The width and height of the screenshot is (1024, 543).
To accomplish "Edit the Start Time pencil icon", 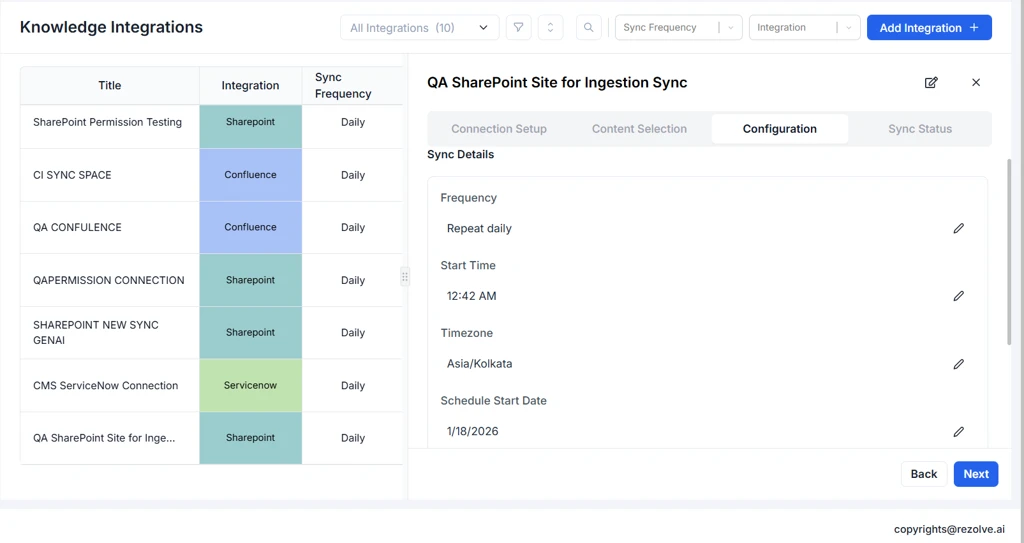I will 958,296.
